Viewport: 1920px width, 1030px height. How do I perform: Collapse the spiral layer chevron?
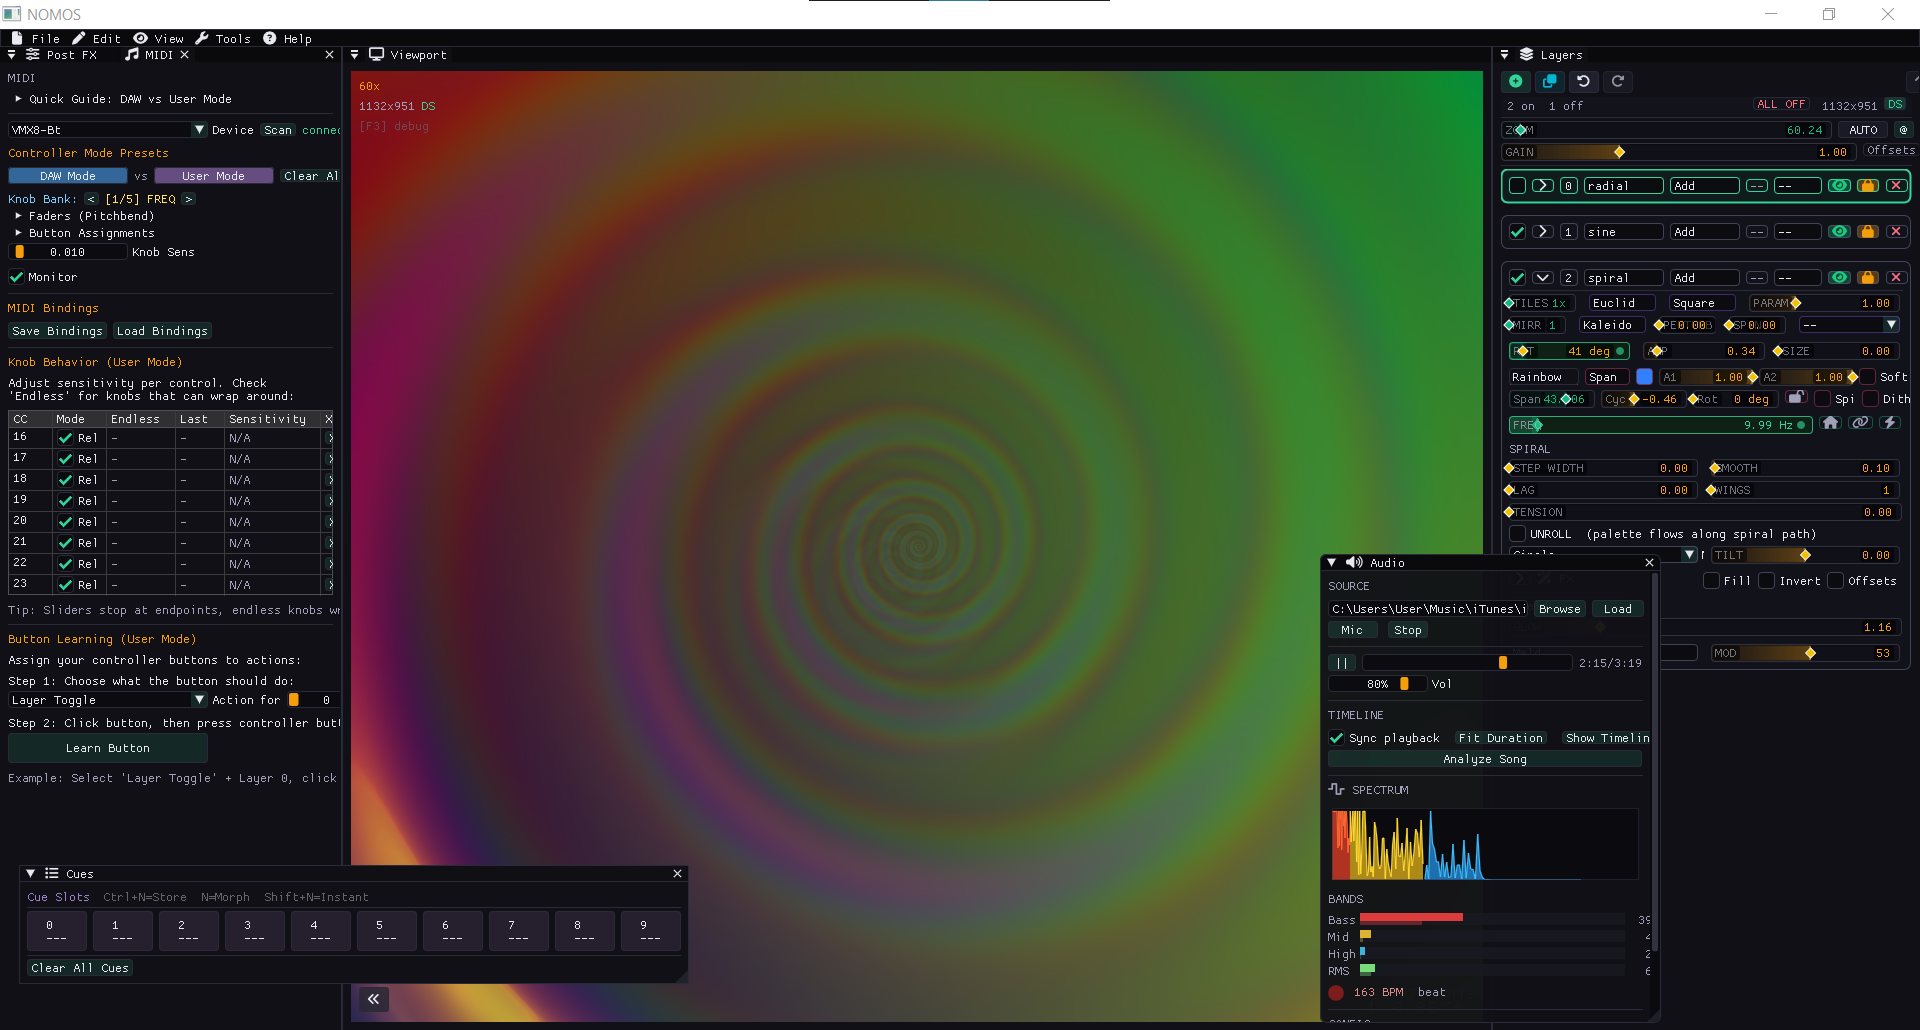tap(1543, 277)
